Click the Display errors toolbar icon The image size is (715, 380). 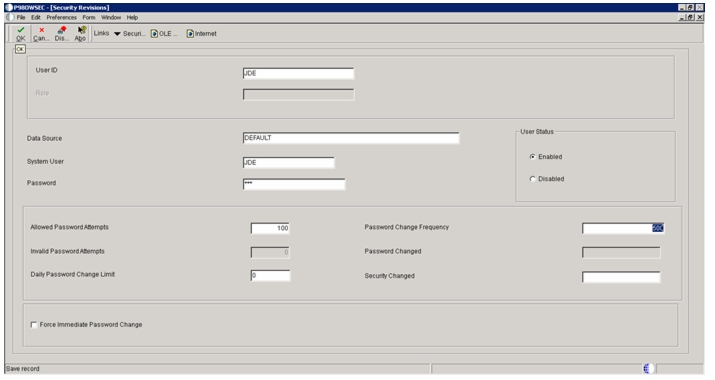pyautogui.click(x=62, y=30)
